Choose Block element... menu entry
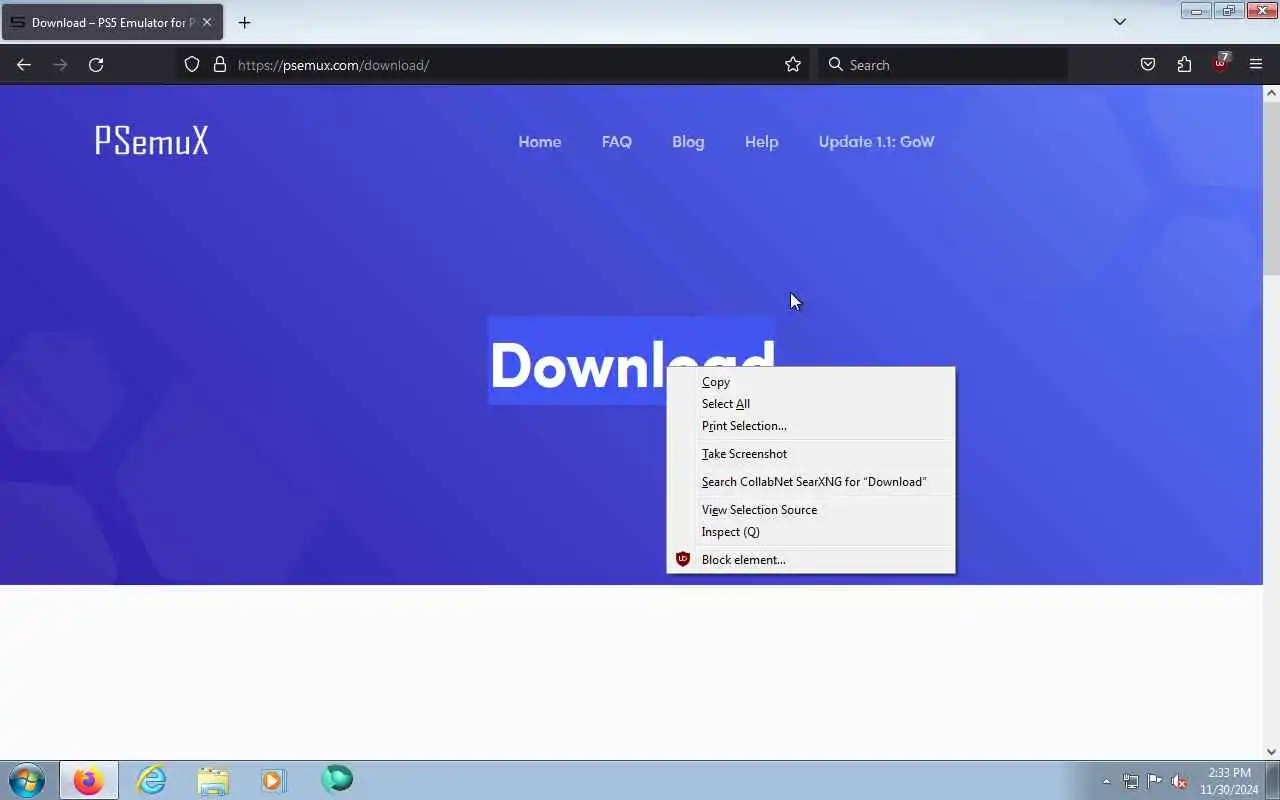The image size is (1280, 800). [x=811, y=560]
